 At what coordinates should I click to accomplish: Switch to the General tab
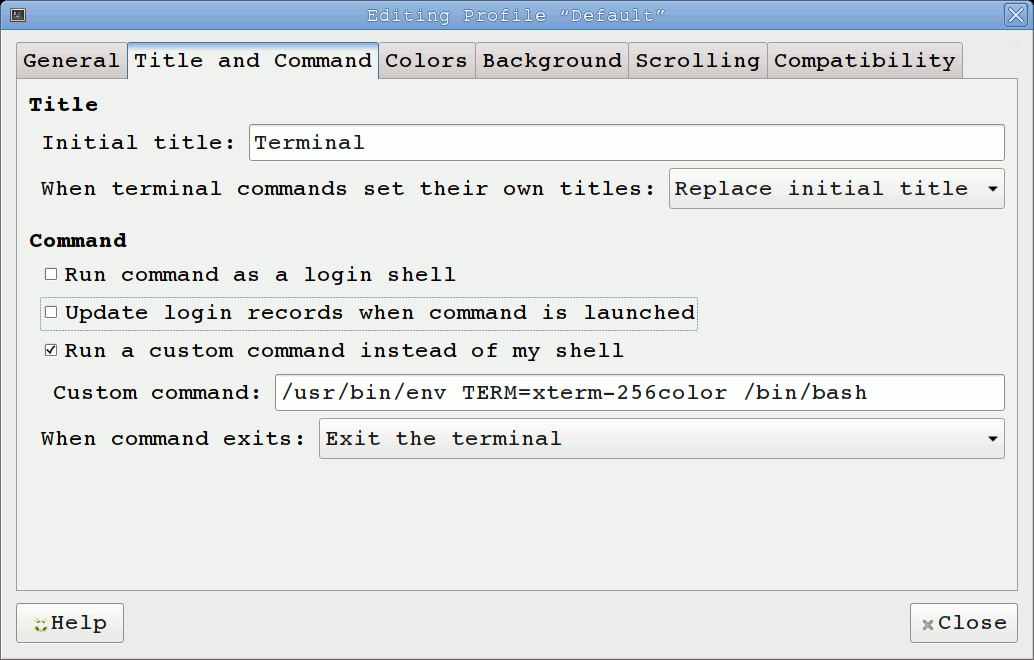[71, 60]
